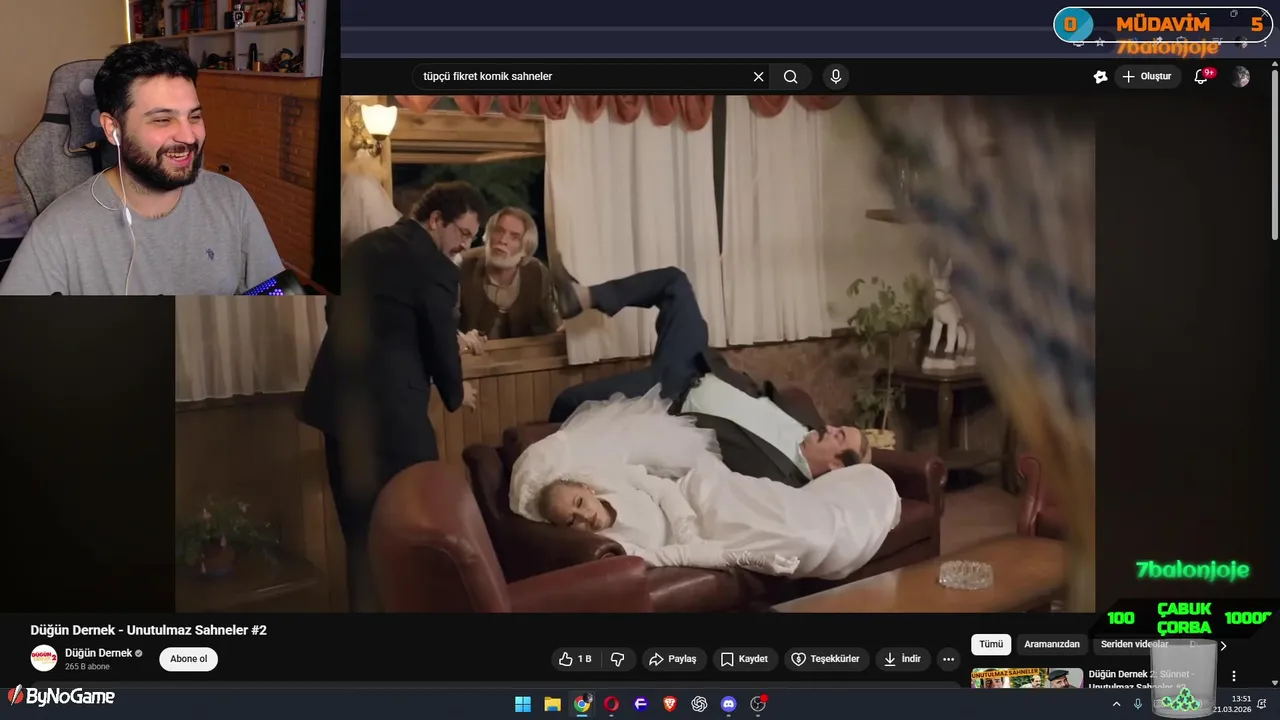Screen dimensions: 1280x720
Task: Open the purple app icon beside Opera
Action: (641, 704)
